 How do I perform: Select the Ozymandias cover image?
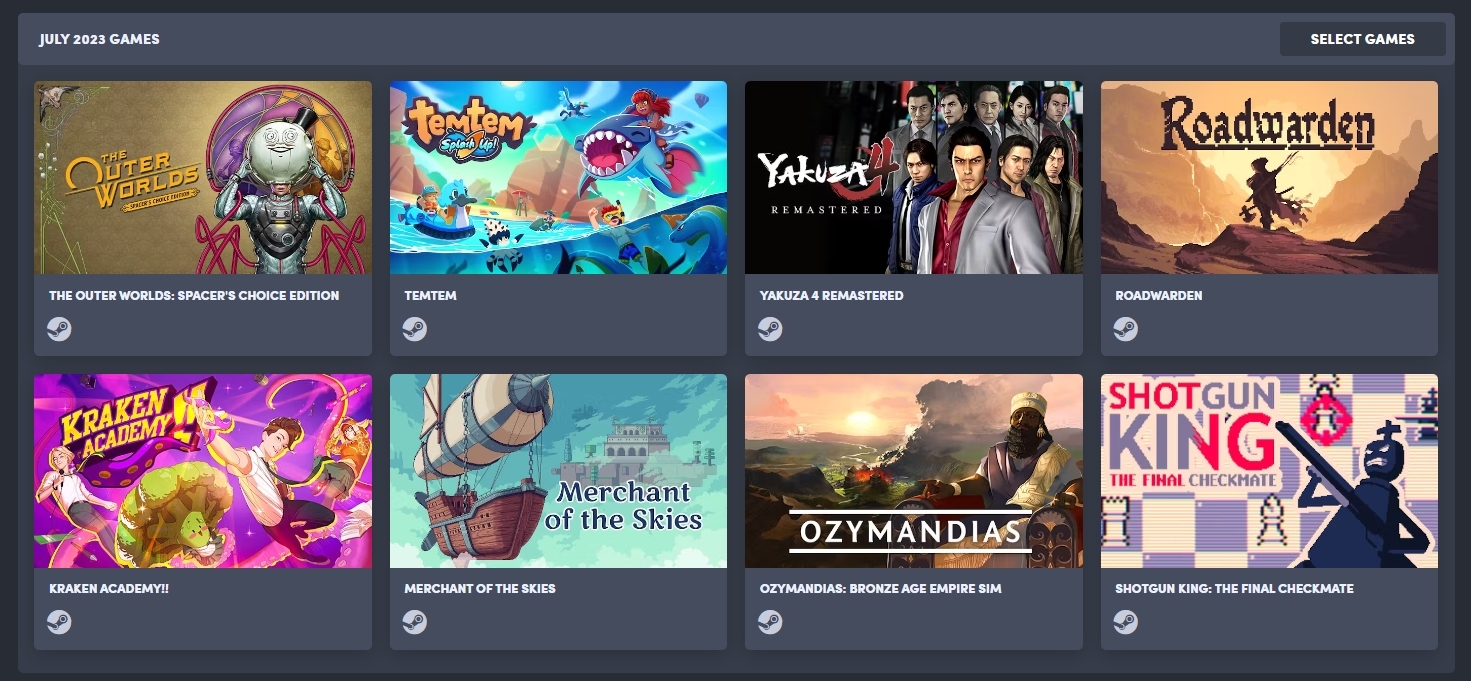(914, 471)
